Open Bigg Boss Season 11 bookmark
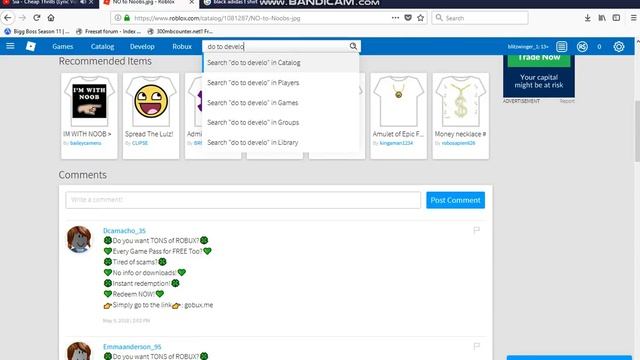This screenshot has height=360, width=640. tap(37, 31)
